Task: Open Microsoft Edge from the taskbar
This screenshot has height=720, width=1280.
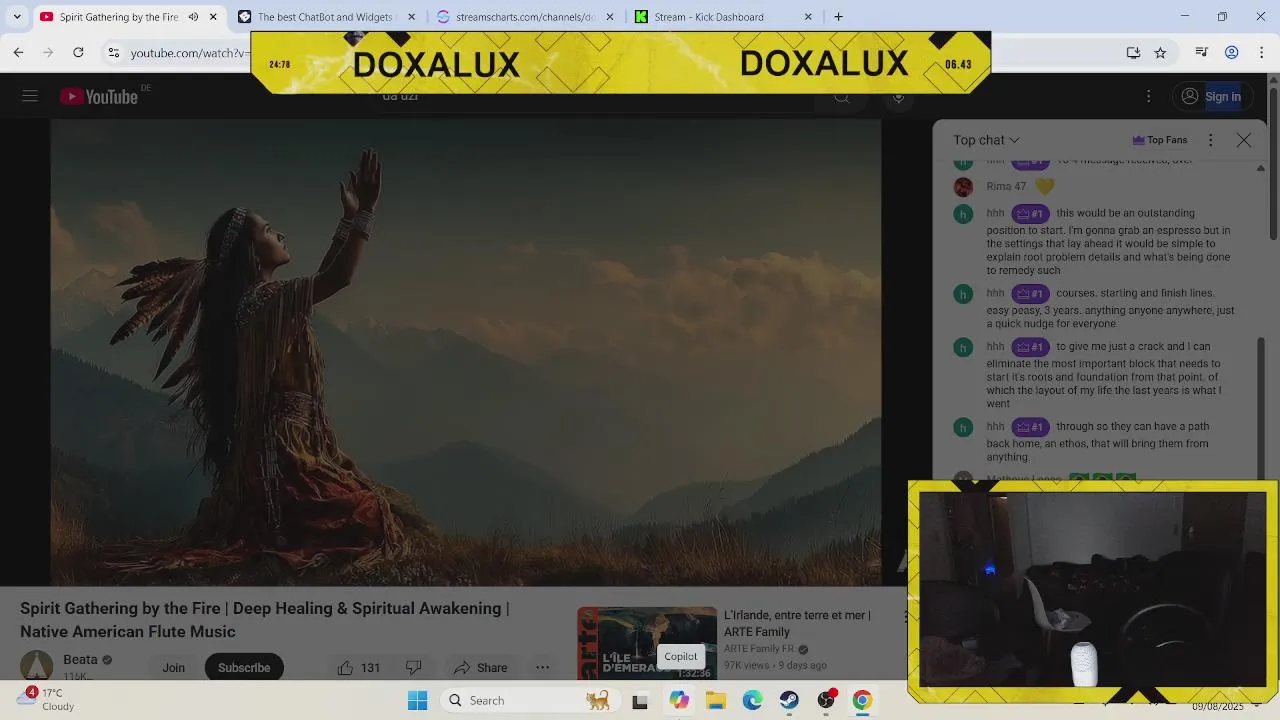Action: [752, 701]
